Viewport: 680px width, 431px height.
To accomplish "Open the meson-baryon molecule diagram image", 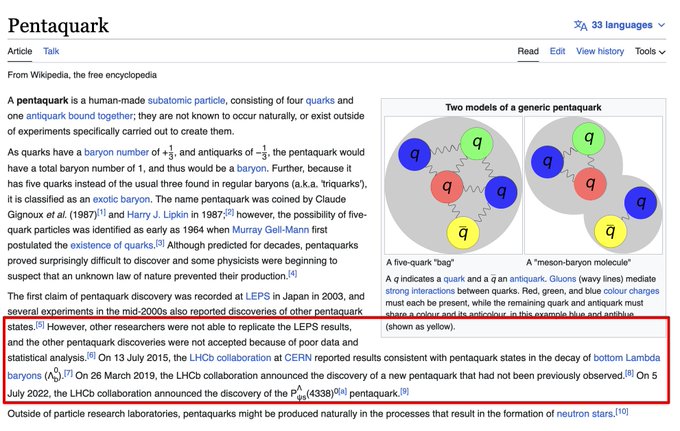I will [593, 185].
